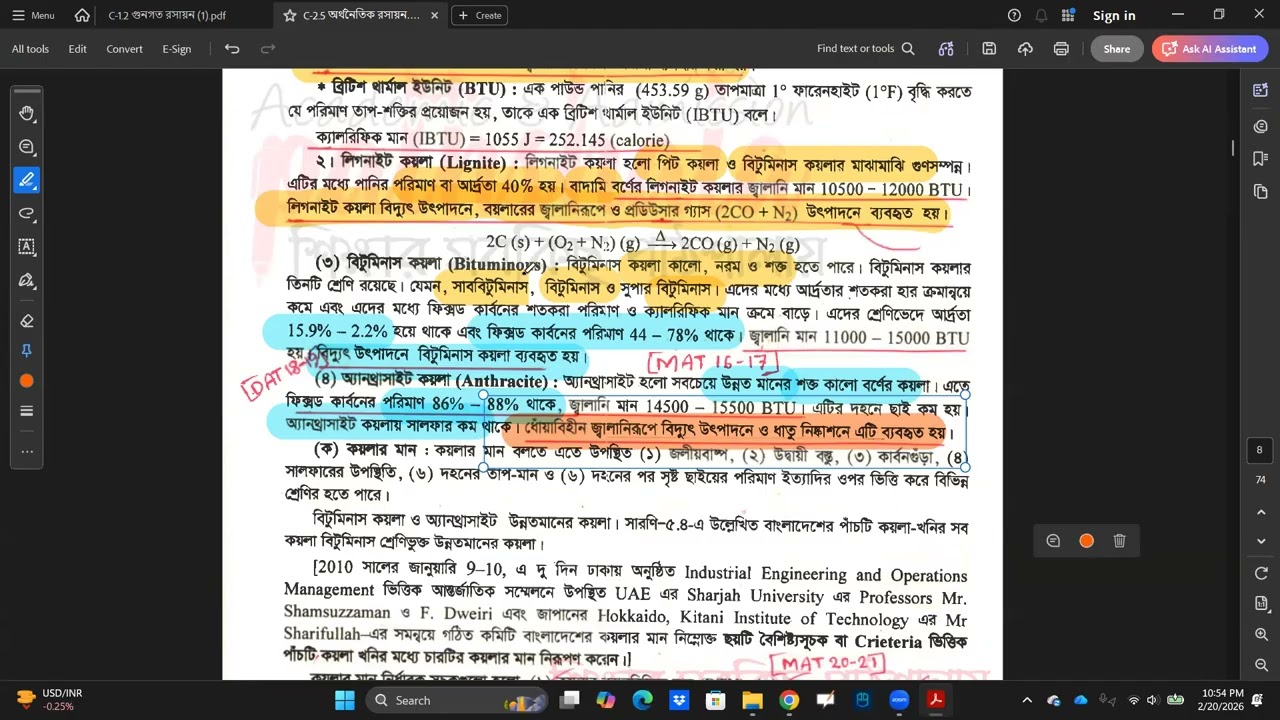Open All tools panel

(30, 49)
